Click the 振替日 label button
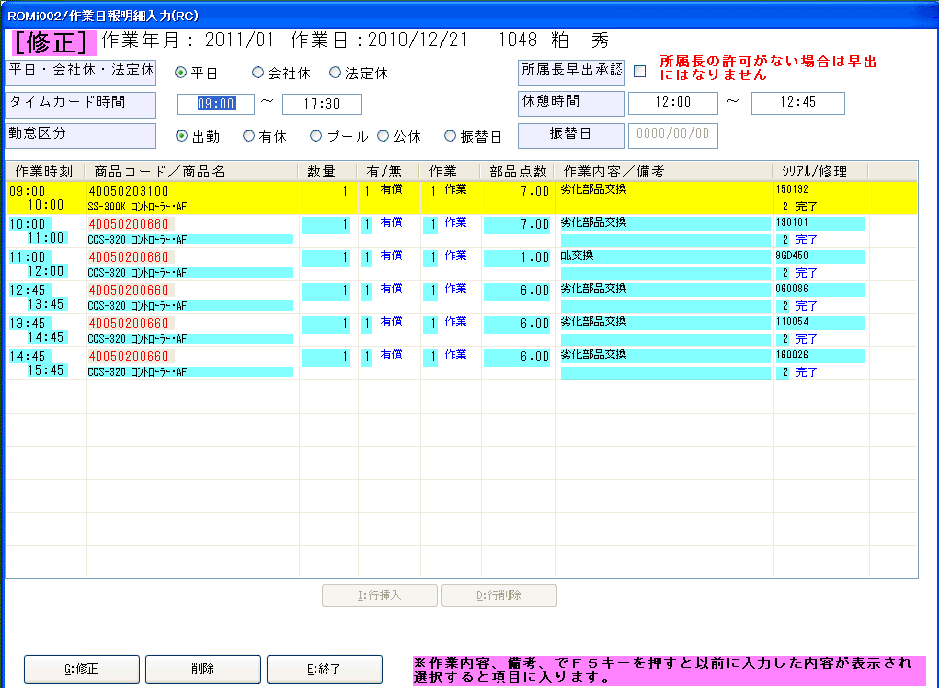This screenshot has height=688, width=947. tap(571, 135)
